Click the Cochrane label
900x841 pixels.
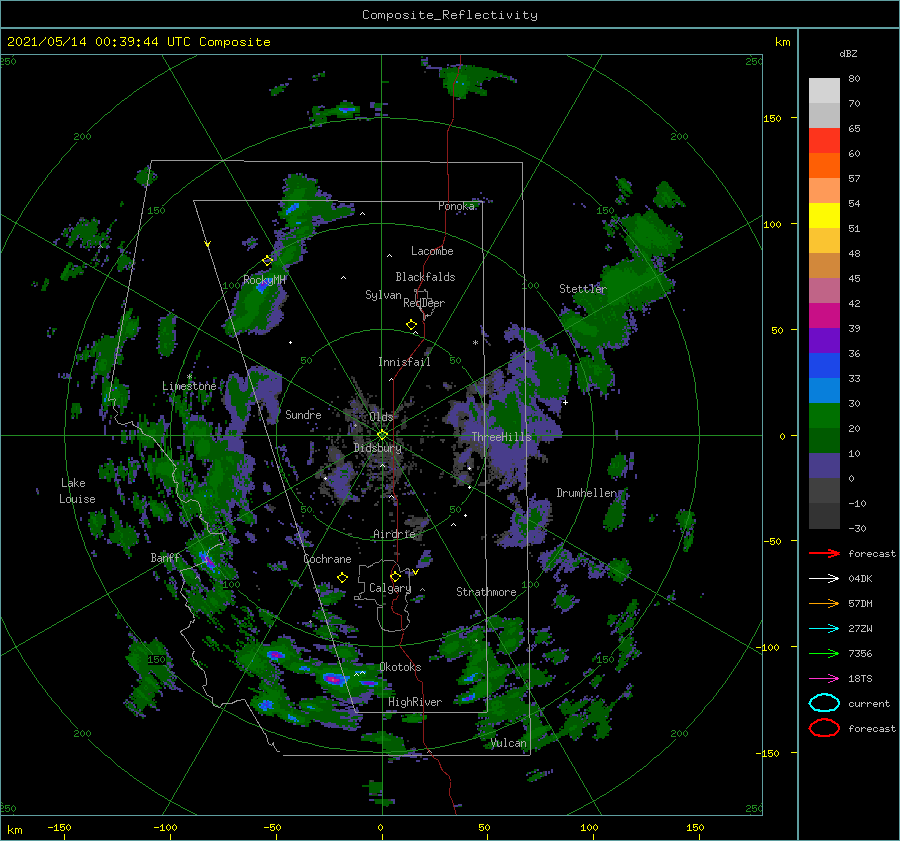tap(327, 559)
